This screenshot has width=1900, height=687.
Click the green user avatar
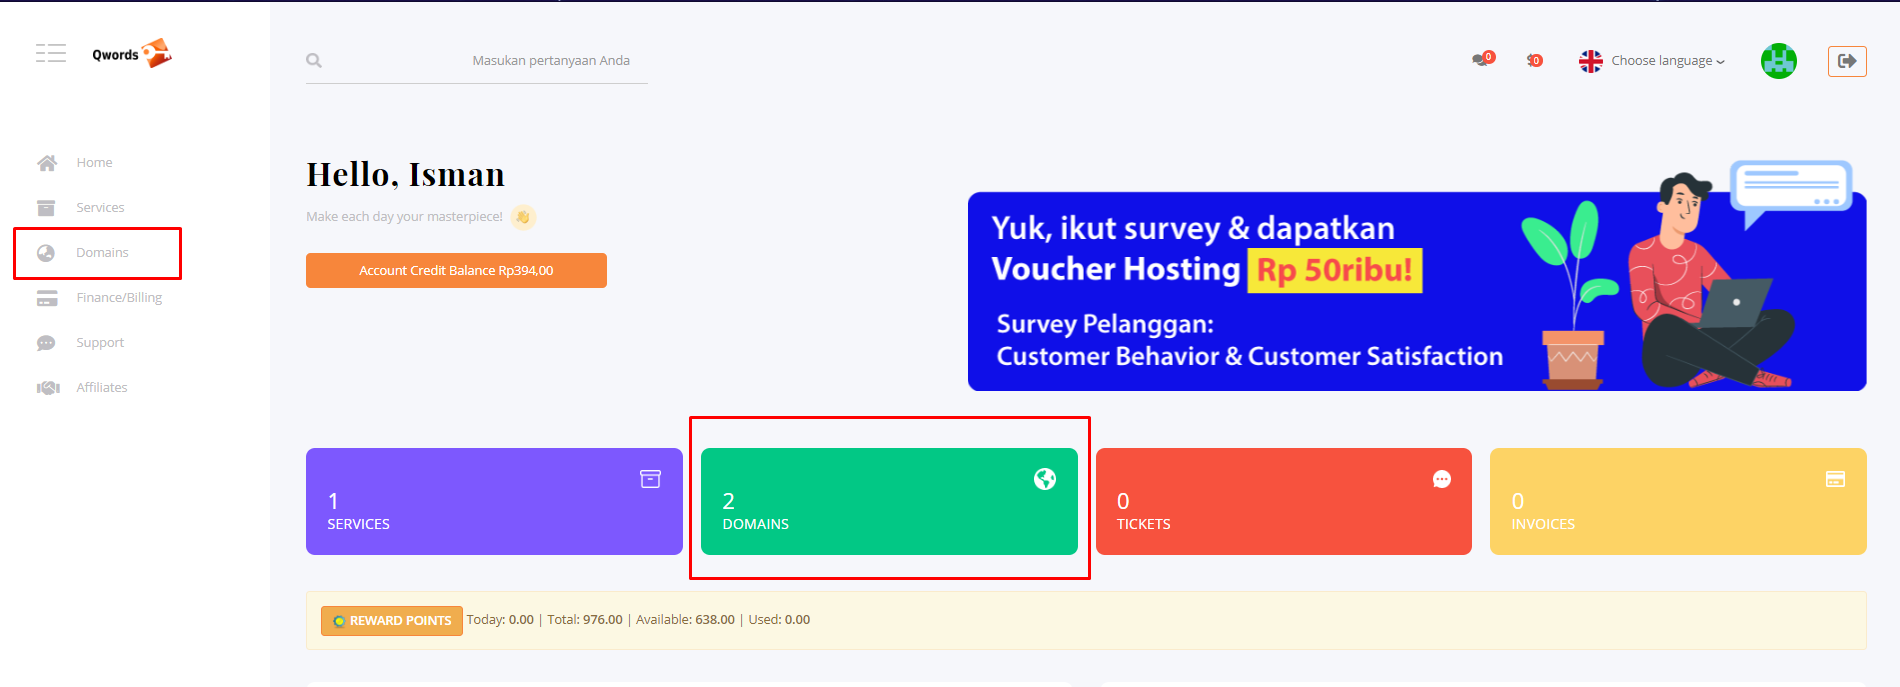pyautogui.click(x=1778, y=61)
